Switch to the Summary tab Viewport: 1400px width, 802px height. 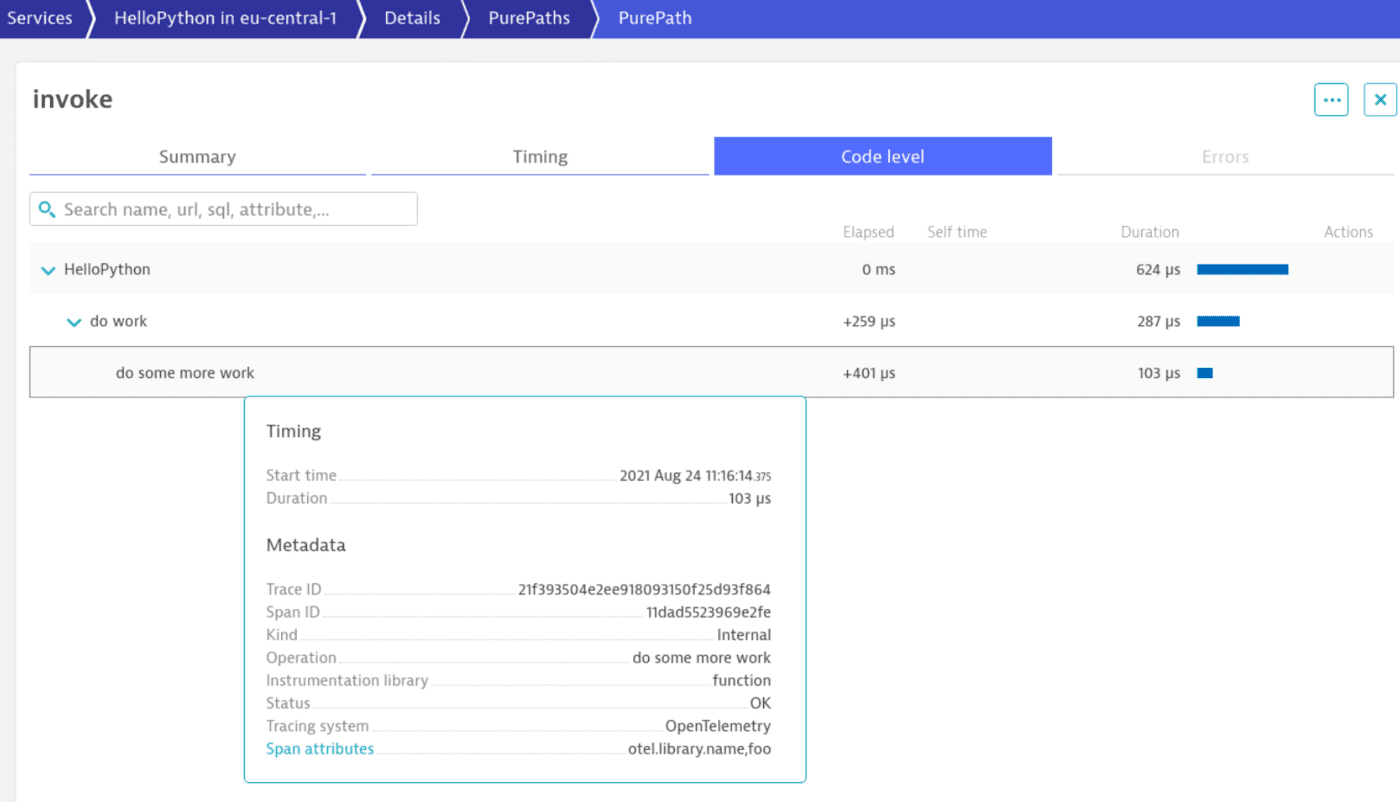(197, 156)
